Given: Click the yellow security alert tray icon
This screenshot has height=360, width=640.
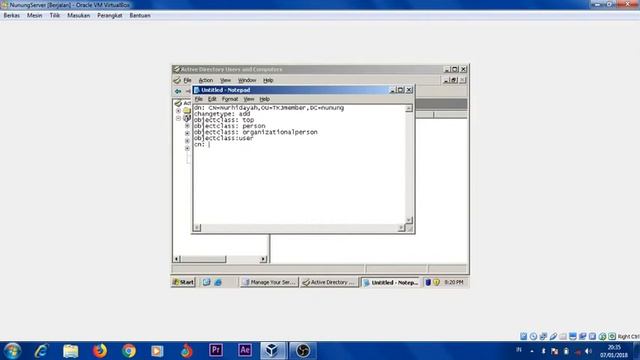Looking at the screenshot, I should click(x=436, y=282).
